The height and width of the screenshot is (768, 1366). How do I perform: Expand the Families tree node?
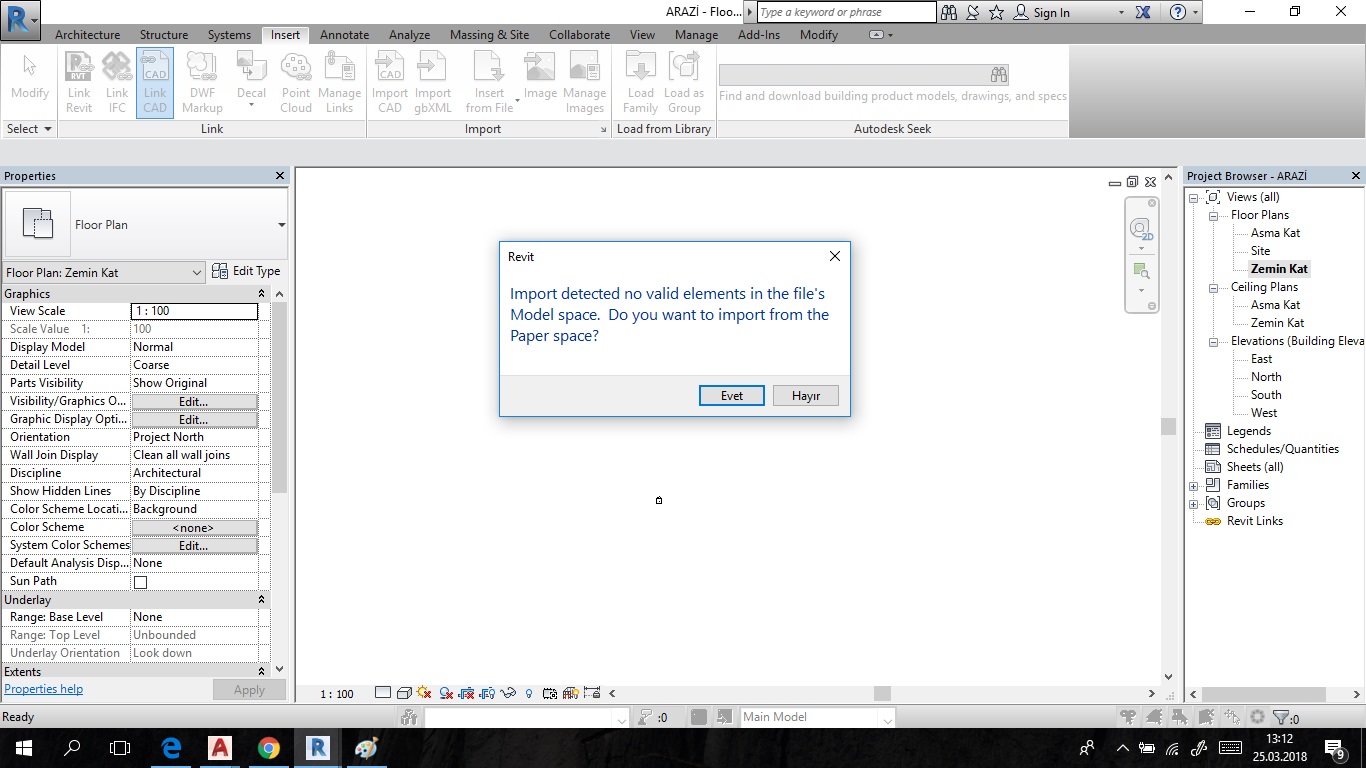pos(1194,485)
